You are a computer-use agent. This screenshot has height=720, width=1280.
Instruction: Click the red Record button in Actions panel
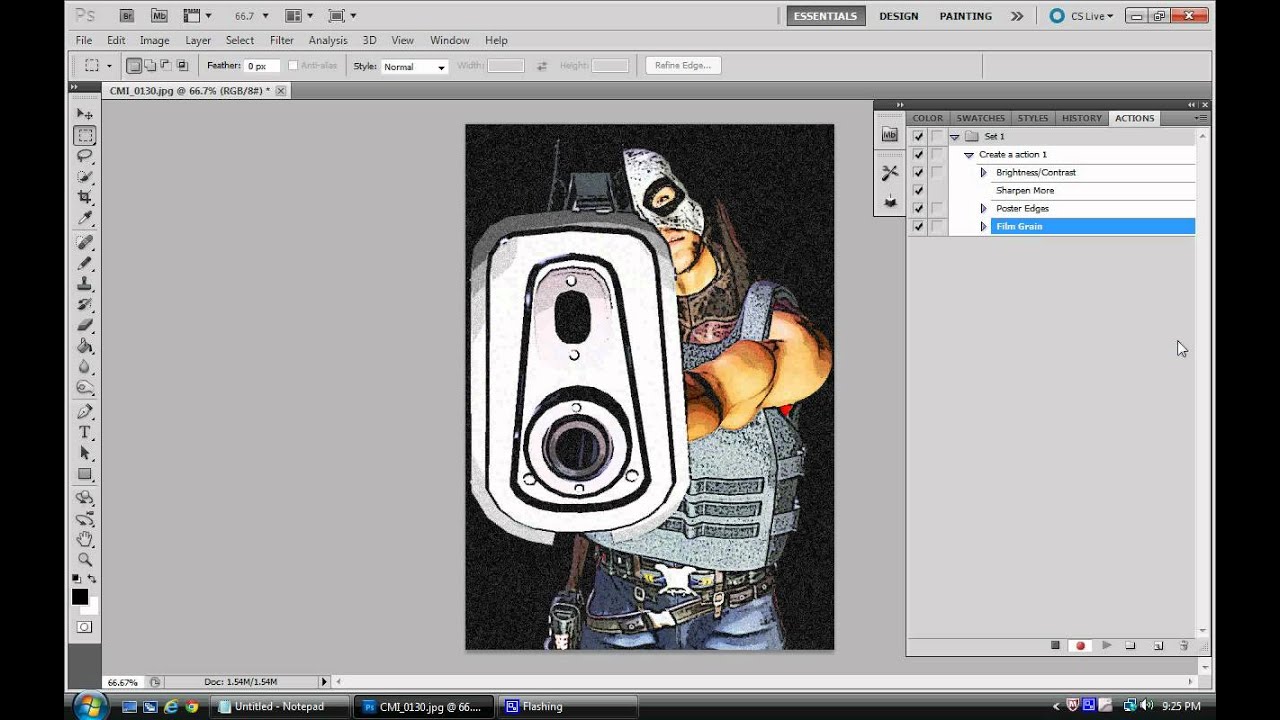tap(1080, 646)
